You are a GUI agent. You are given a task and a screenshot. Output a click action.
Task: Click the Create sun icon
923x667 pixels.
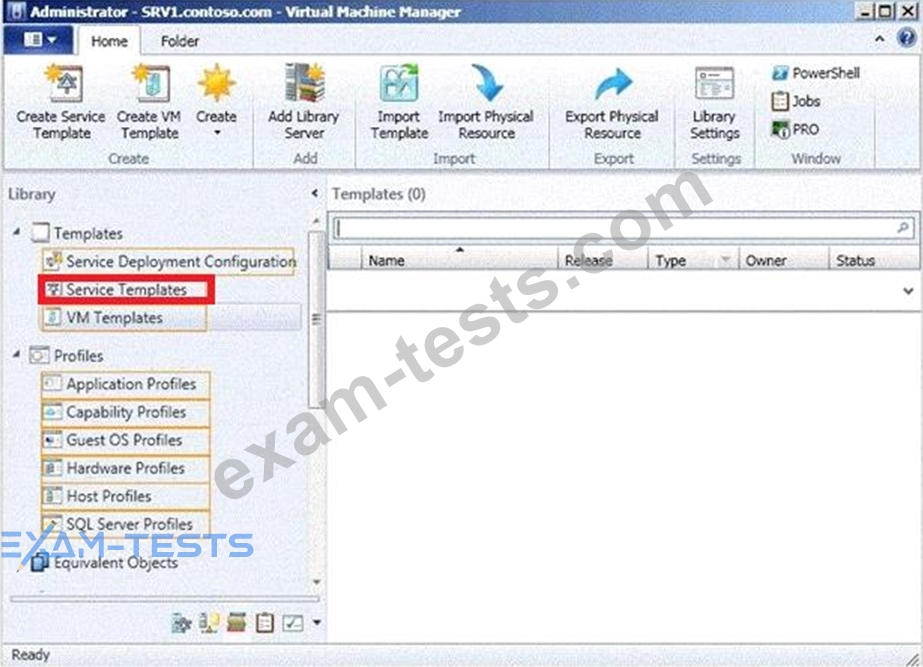(217, 83)
